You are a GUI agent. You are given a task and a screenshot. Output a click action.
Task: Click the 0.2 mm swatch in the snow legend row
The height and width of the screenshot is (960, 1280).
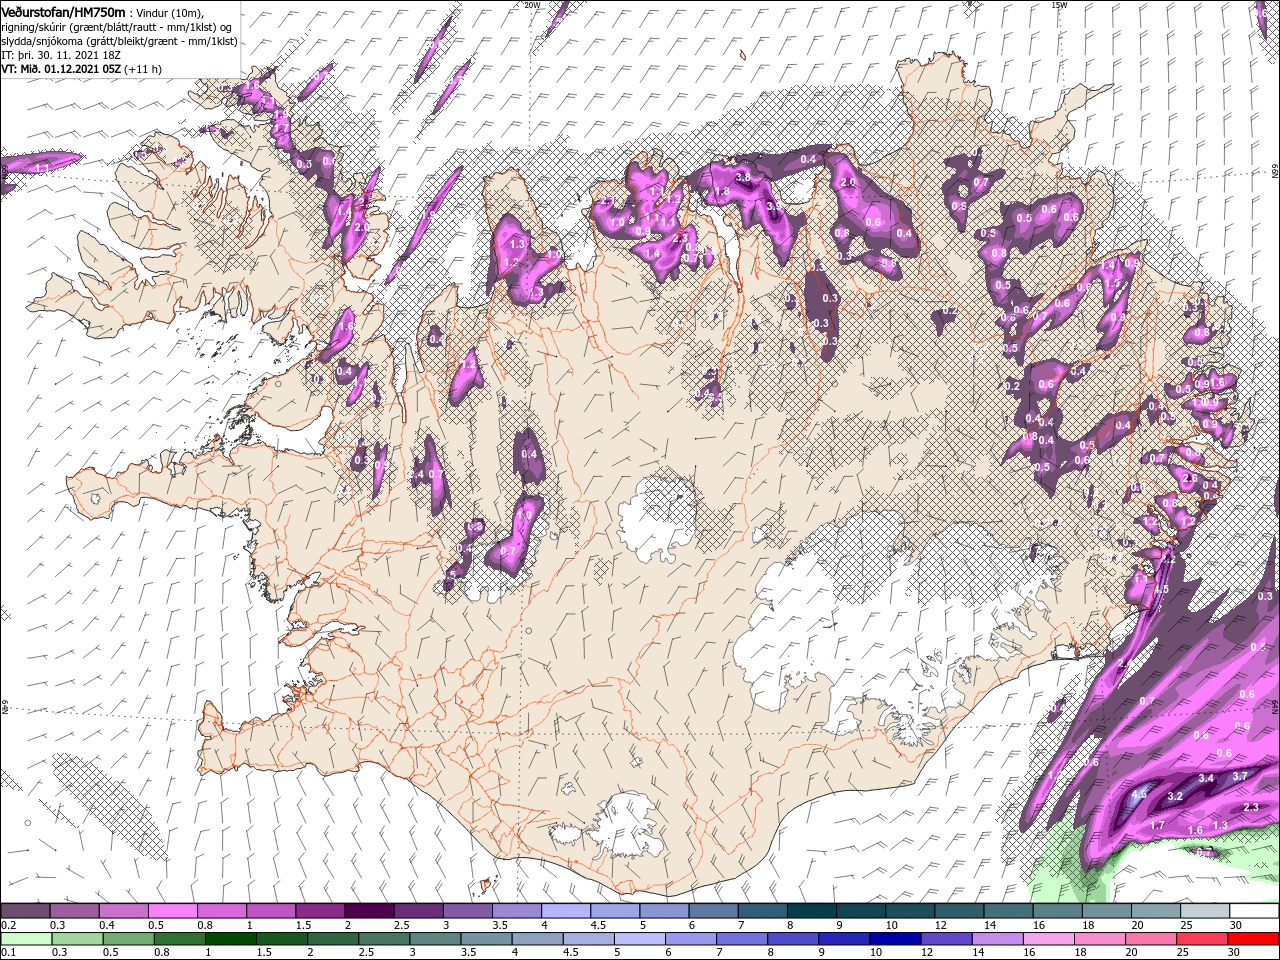point(25,912)
